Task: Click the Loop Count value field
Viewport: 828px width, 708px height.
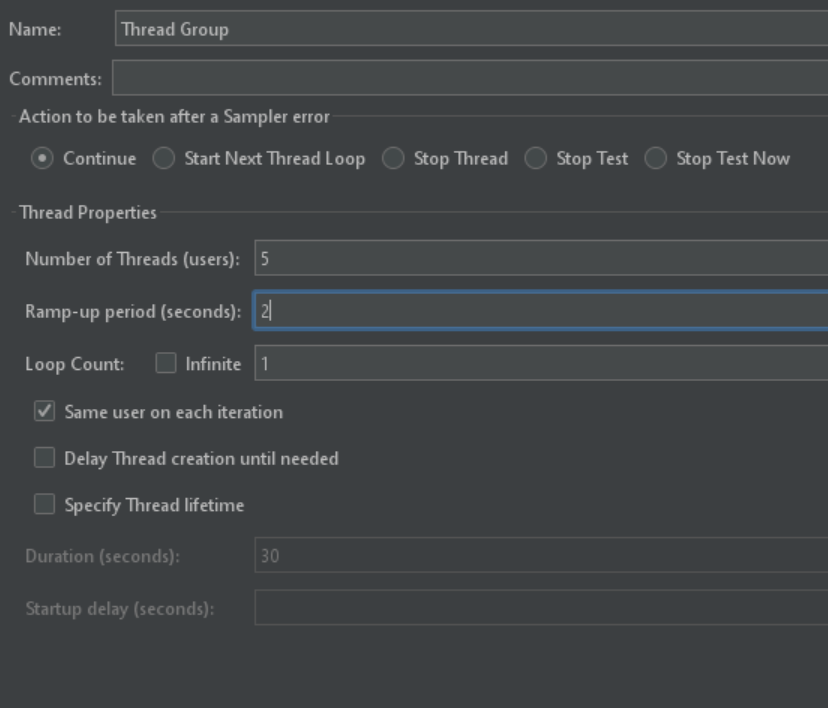Action: 541,363
